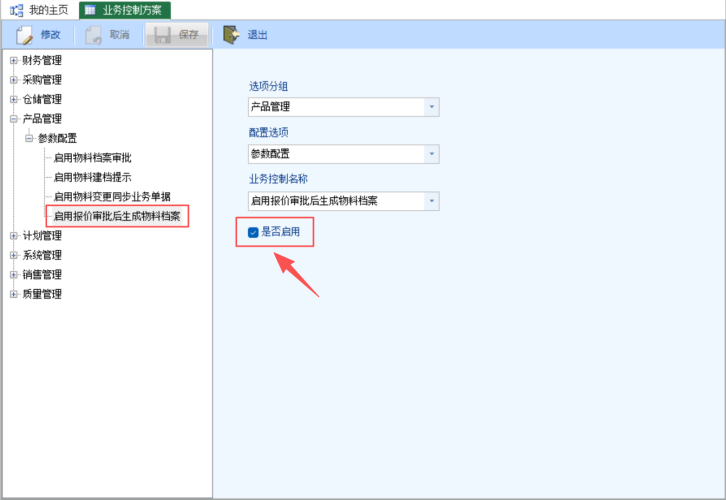Click the 保存 (Save) disk icon
726x500 pixels.
coord(162,35)
